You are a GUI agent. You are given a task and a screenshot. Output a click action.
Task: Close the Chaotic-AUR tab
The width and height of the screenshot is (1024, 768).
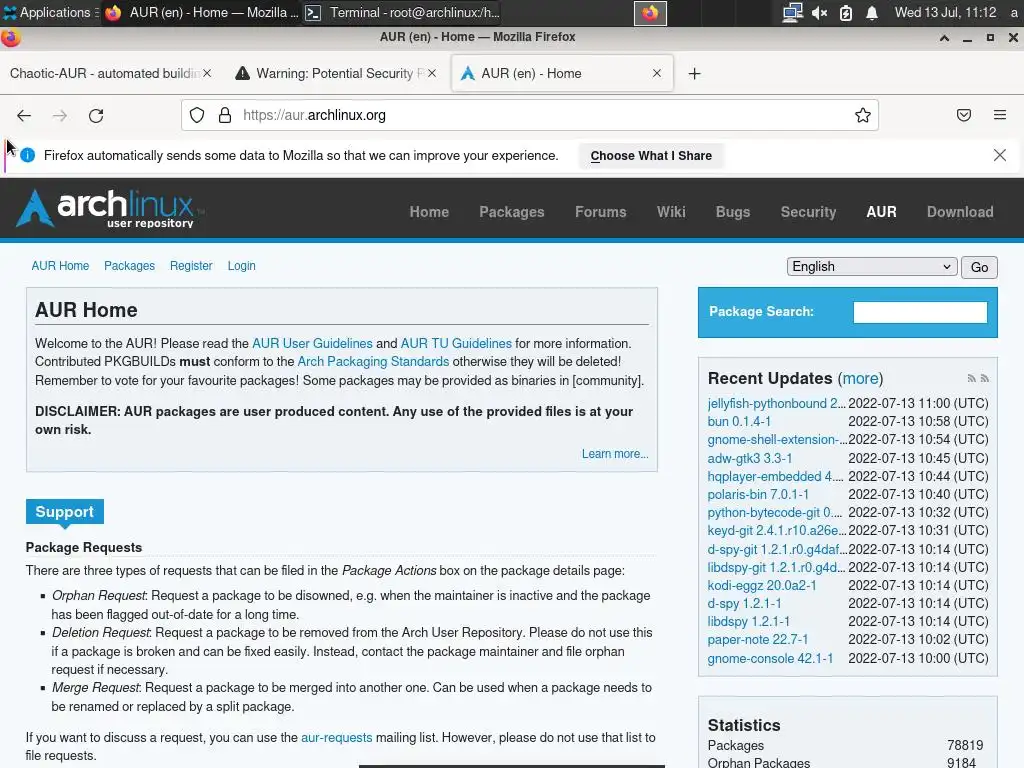pos(207,73)
